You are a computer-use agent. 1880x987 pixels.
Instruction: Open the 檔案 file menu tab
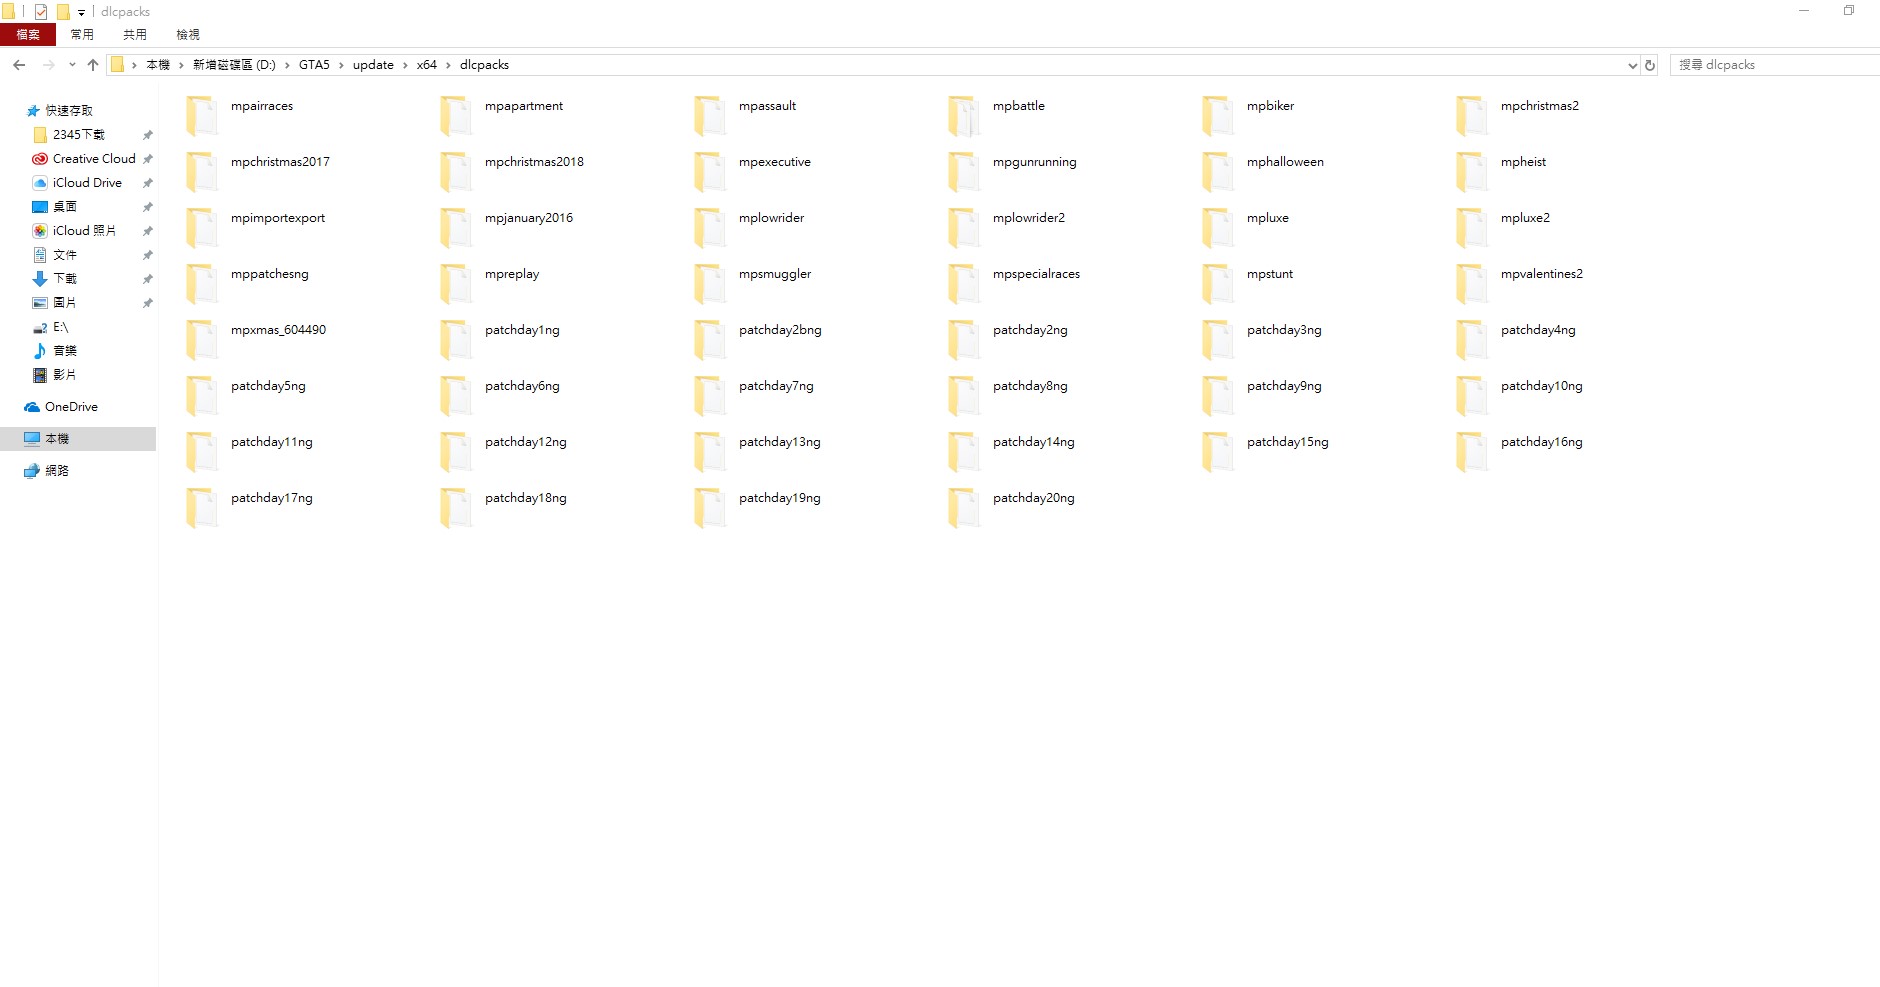(28, 35)
